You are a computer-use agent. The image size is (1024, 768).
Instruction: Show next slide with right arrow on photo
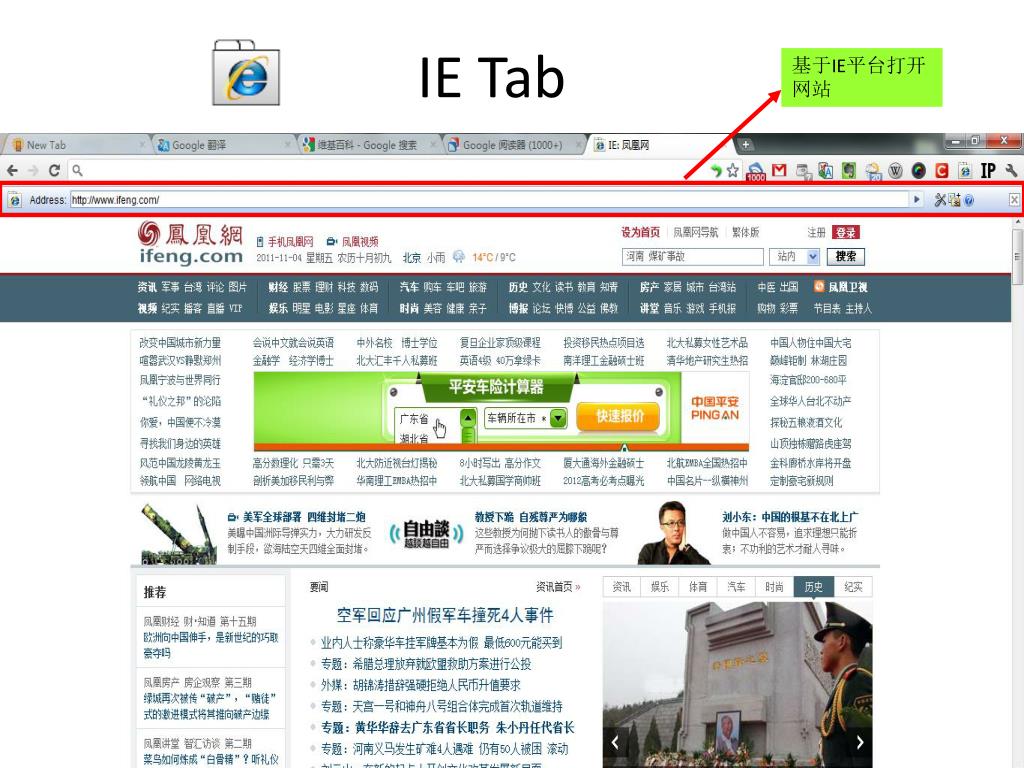860,742
